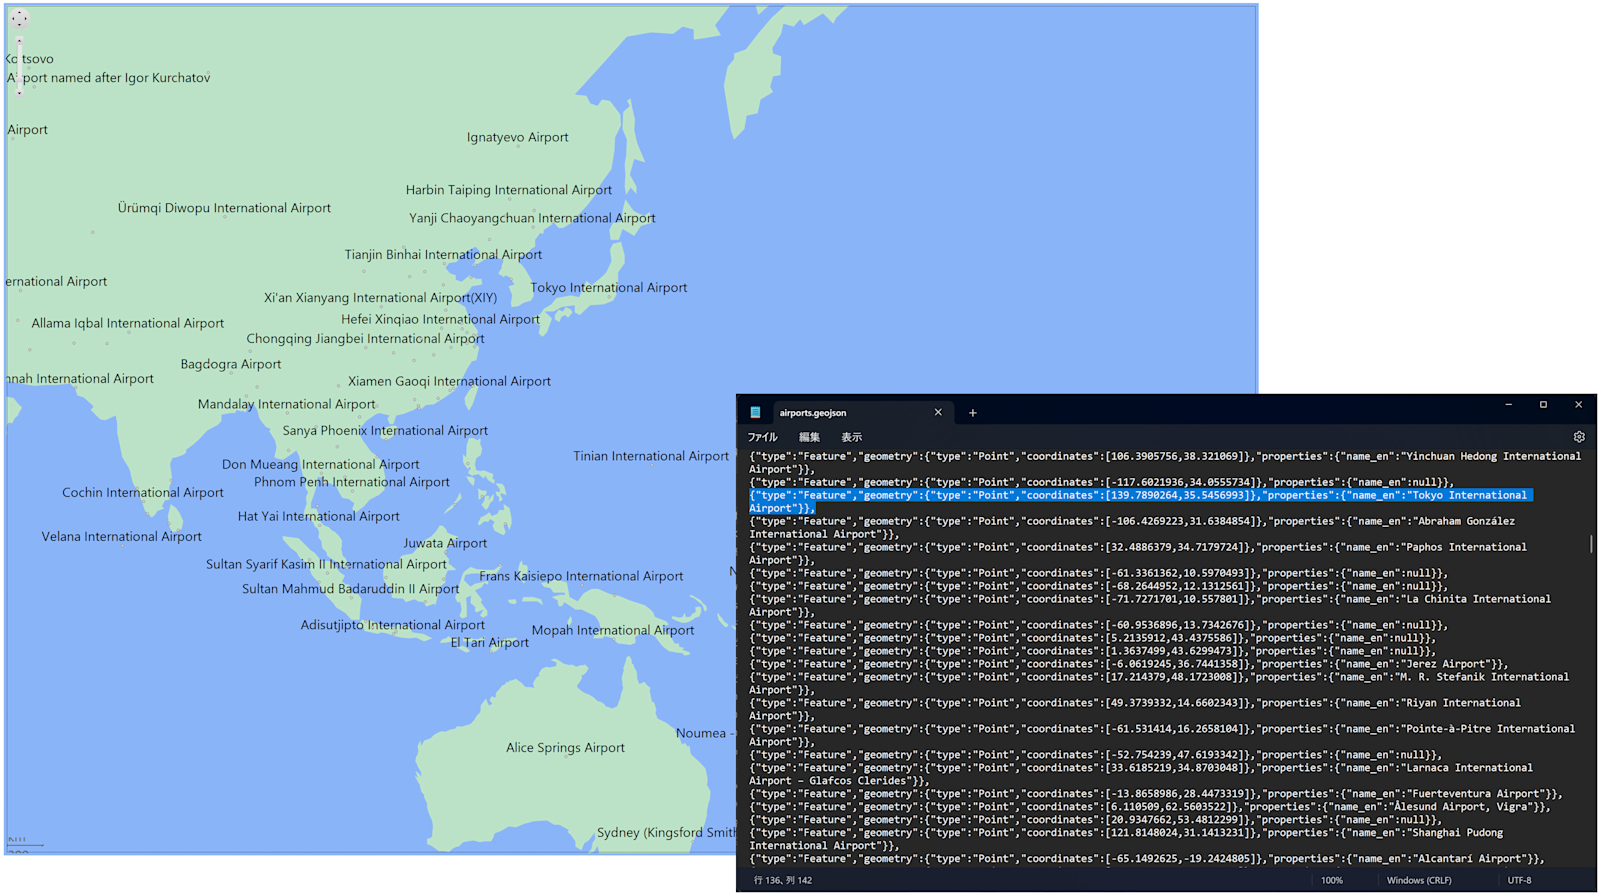Open the 表示 menu in Notepad

(x=851, y=437)
